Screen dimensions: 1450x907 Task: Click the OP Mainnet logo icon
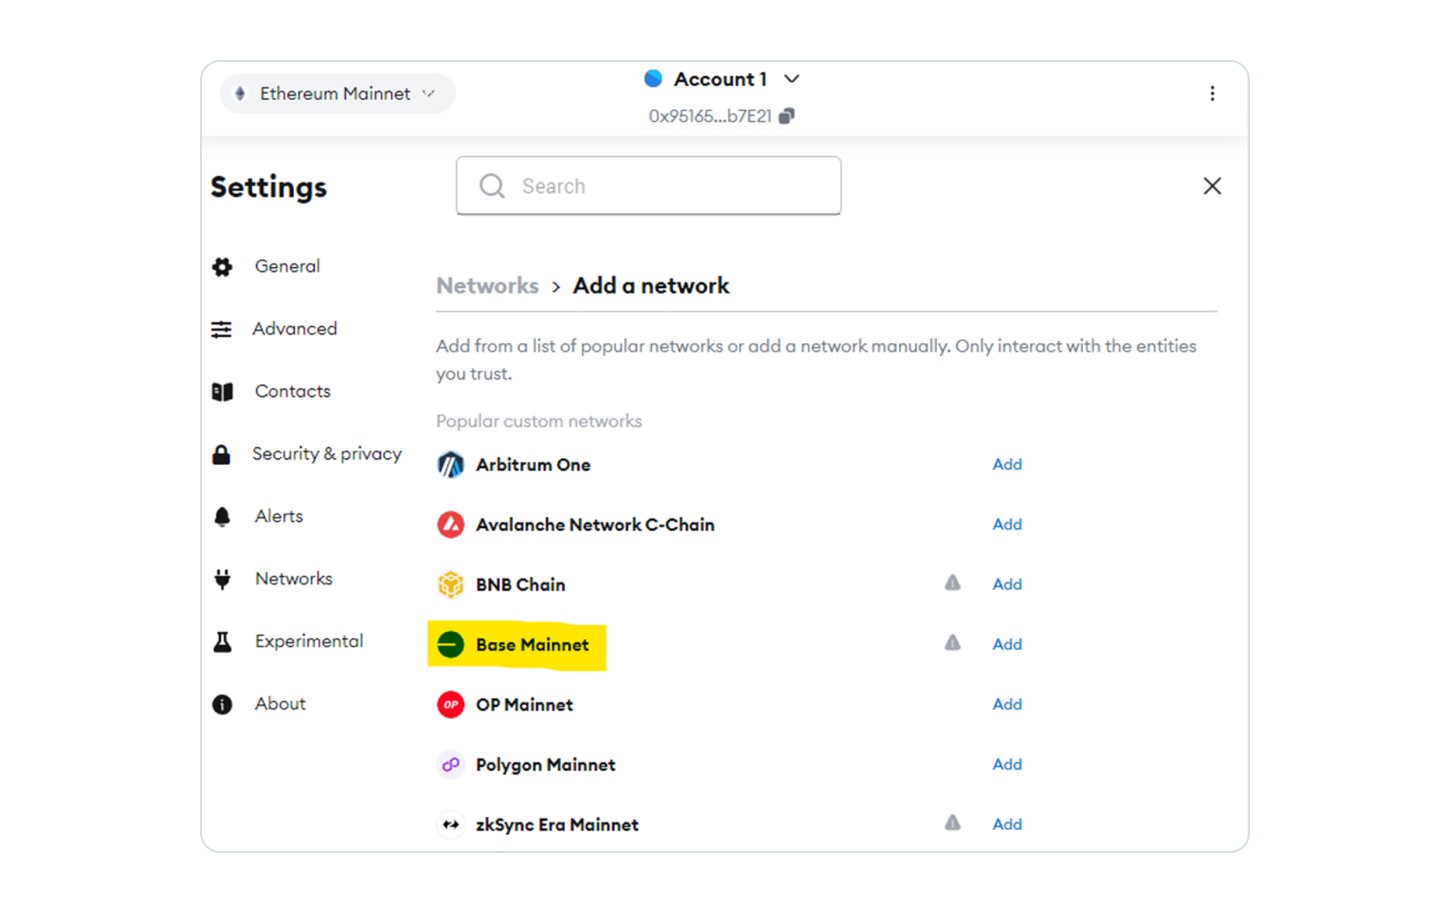point(451,705)
